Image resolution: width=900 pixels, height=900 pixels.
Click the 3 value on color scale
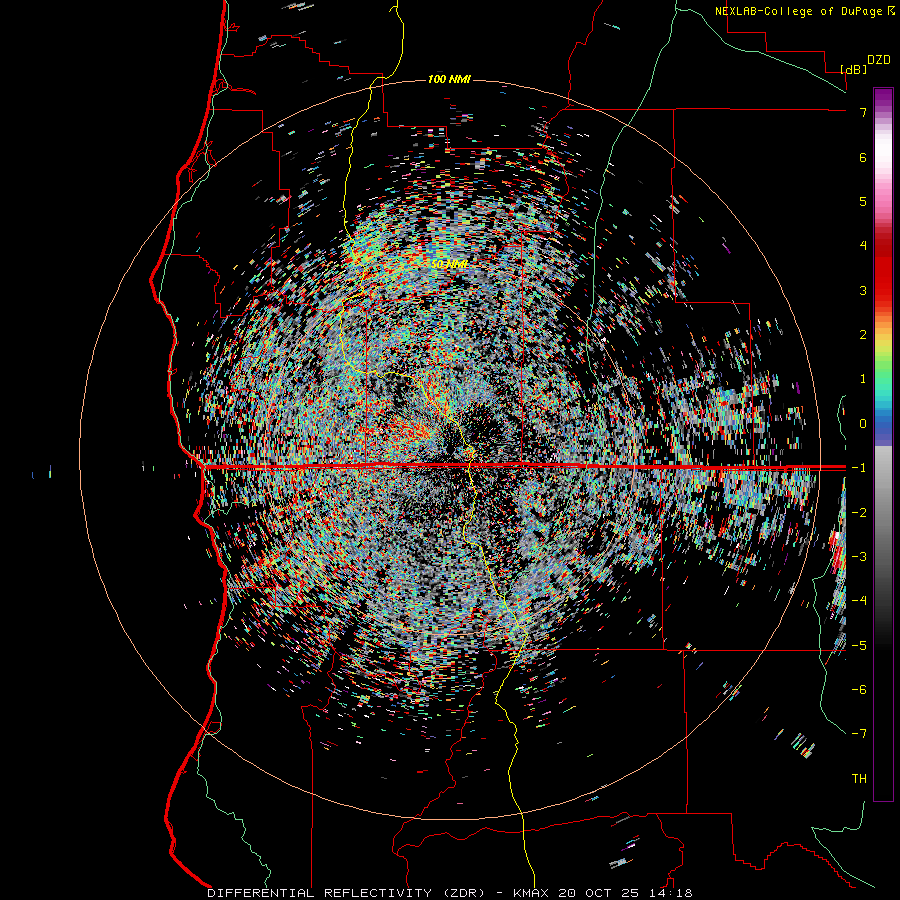(x=863, y=290)
